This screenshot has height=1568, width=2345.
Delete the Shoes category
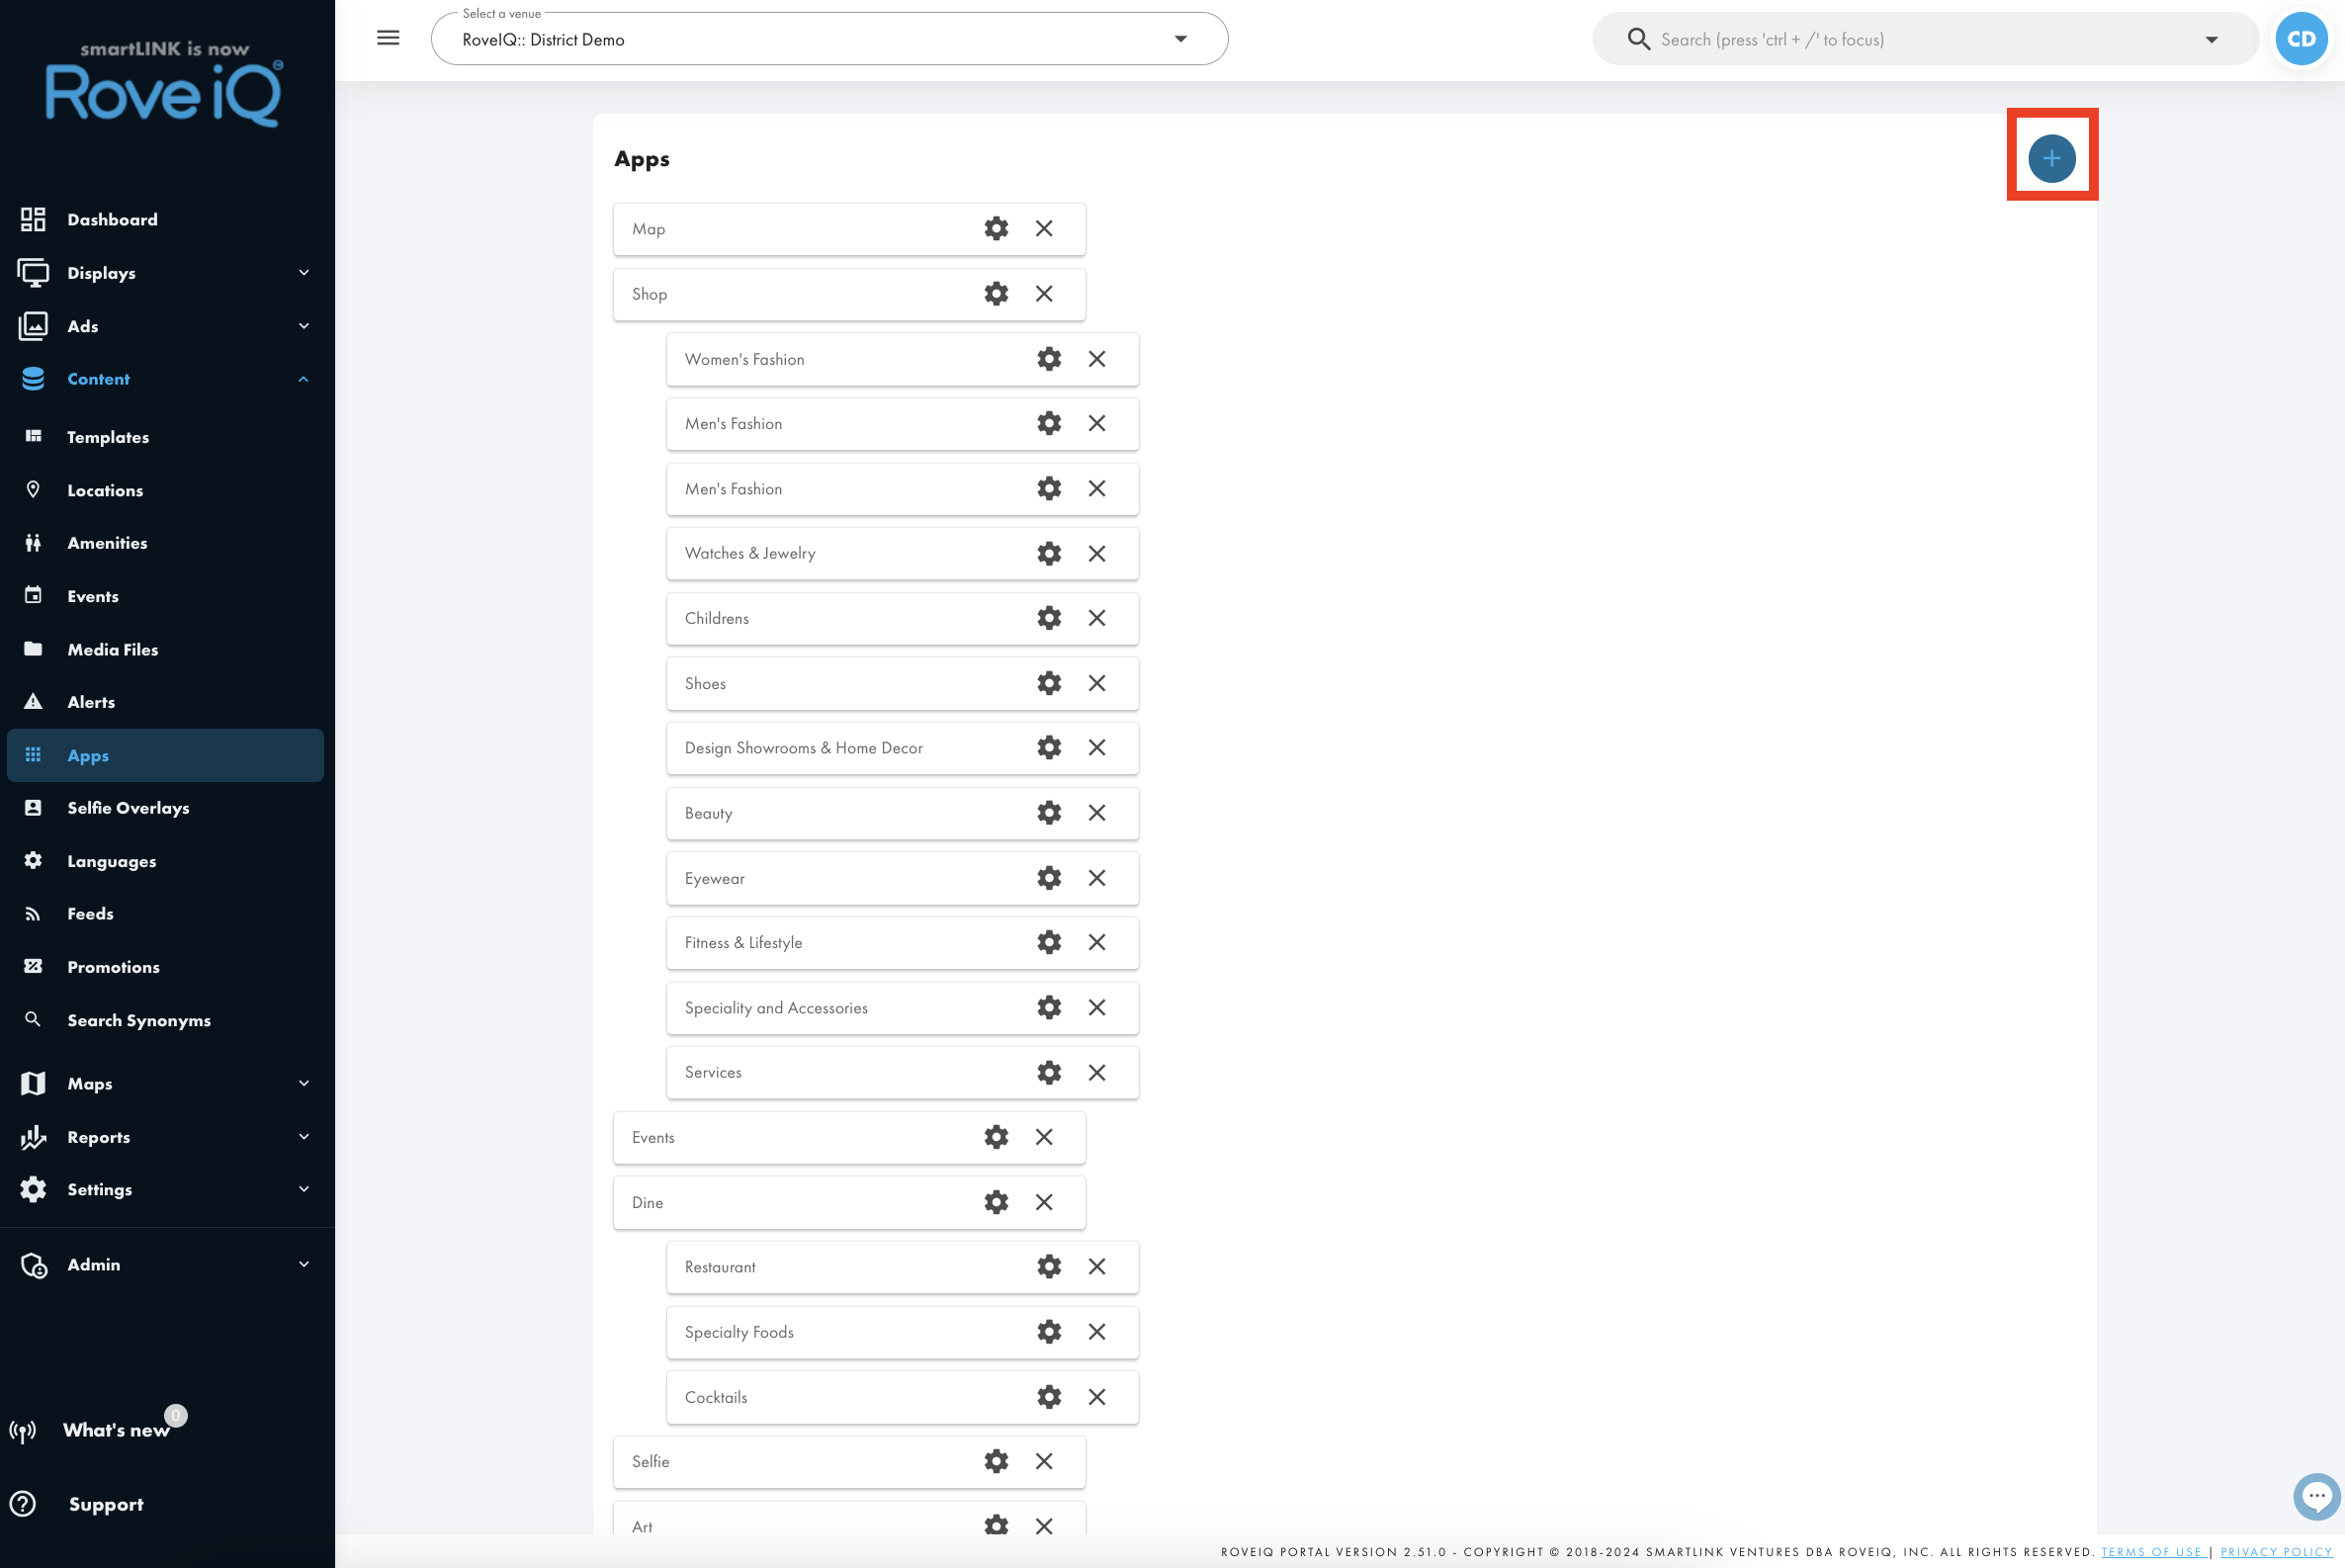click(1097, 683)
